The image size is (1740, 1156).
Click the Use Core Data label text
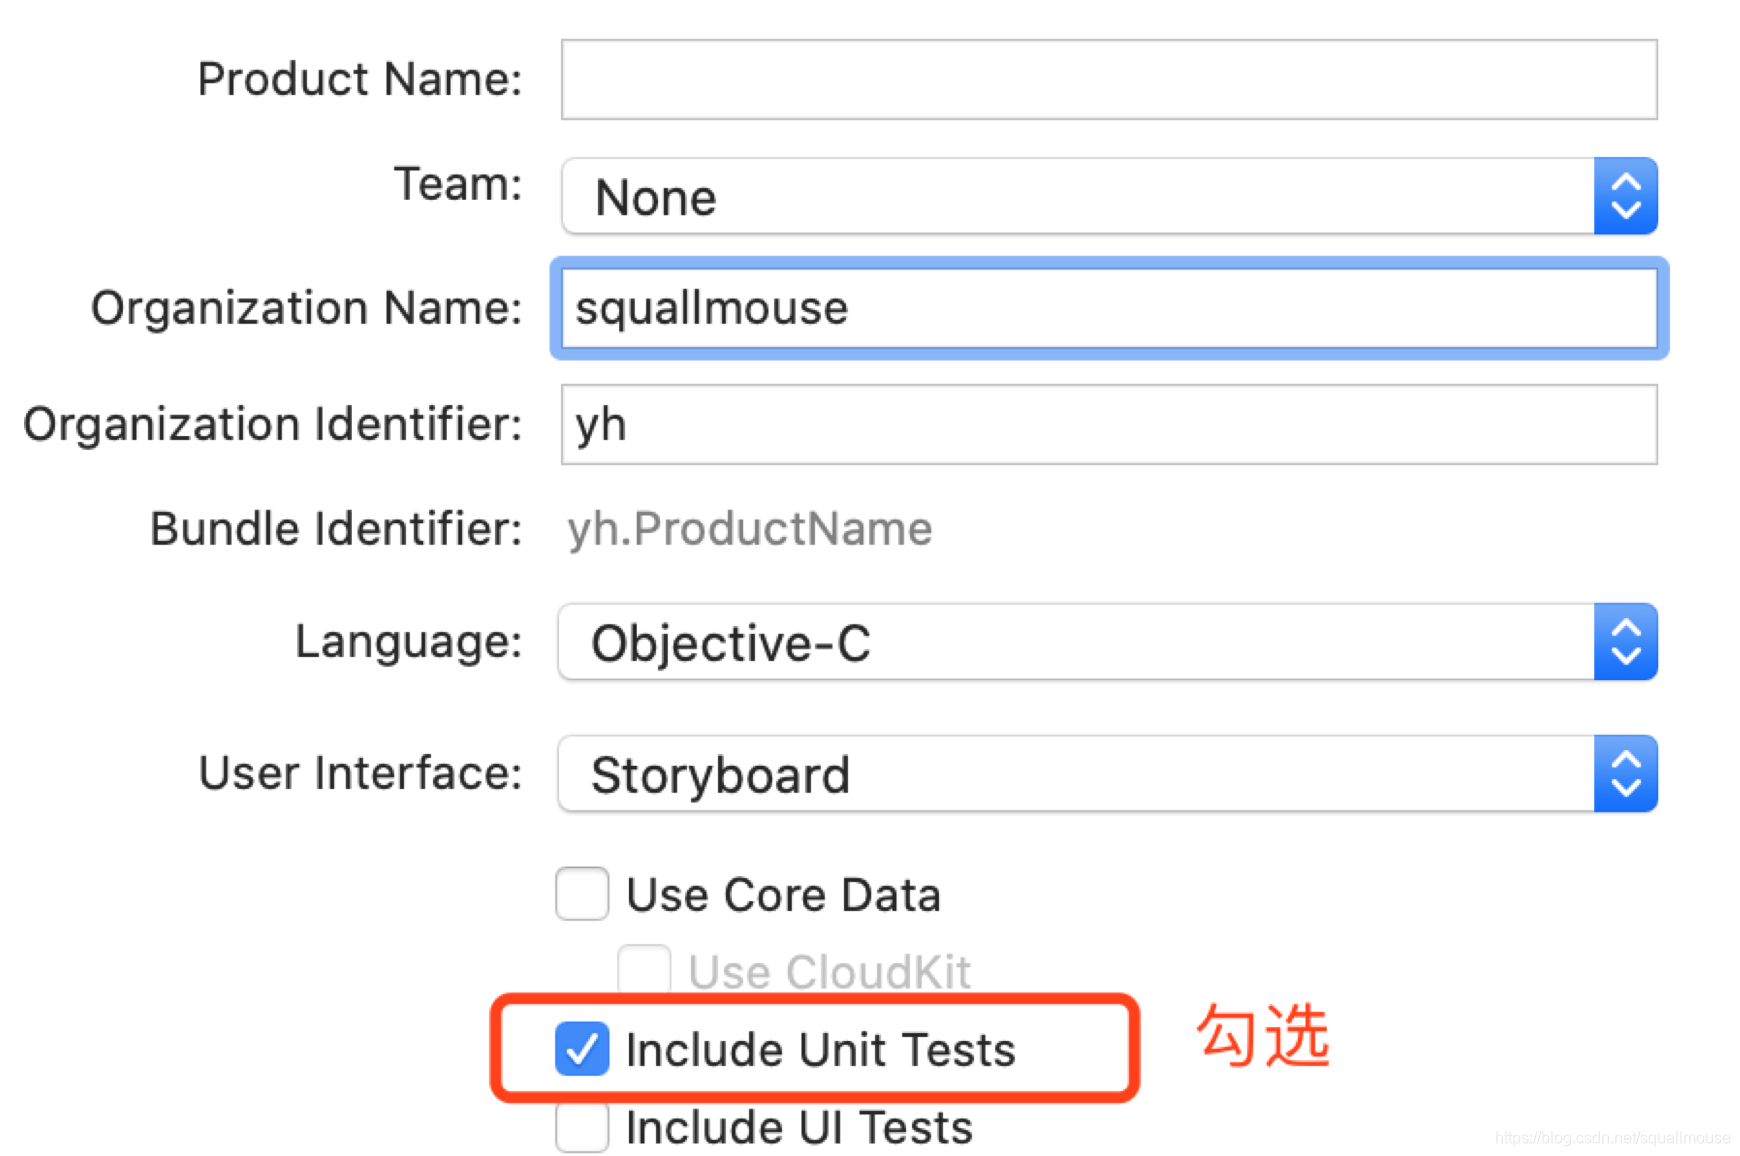point(783,895)
